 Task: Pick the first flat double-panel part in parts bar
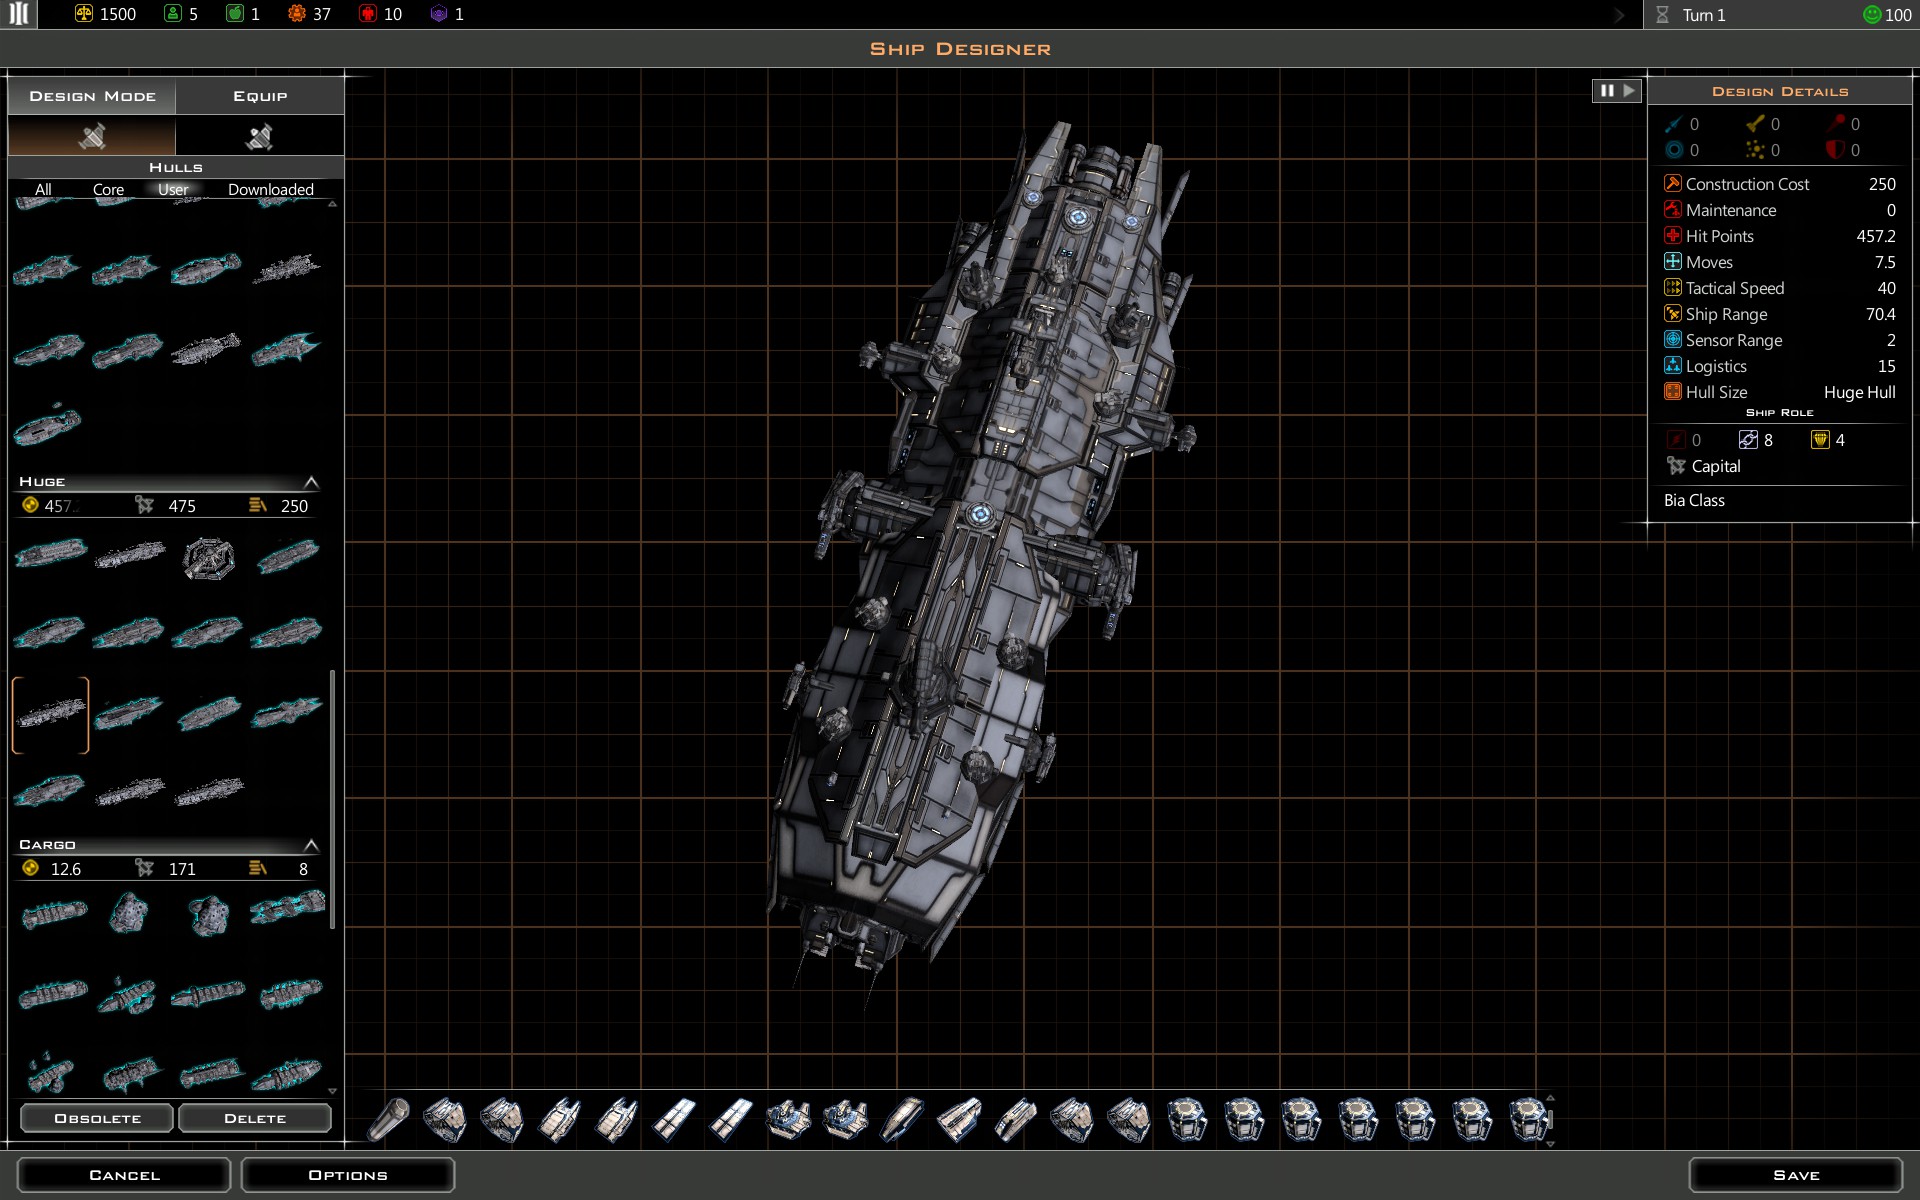click(673, 1119)
